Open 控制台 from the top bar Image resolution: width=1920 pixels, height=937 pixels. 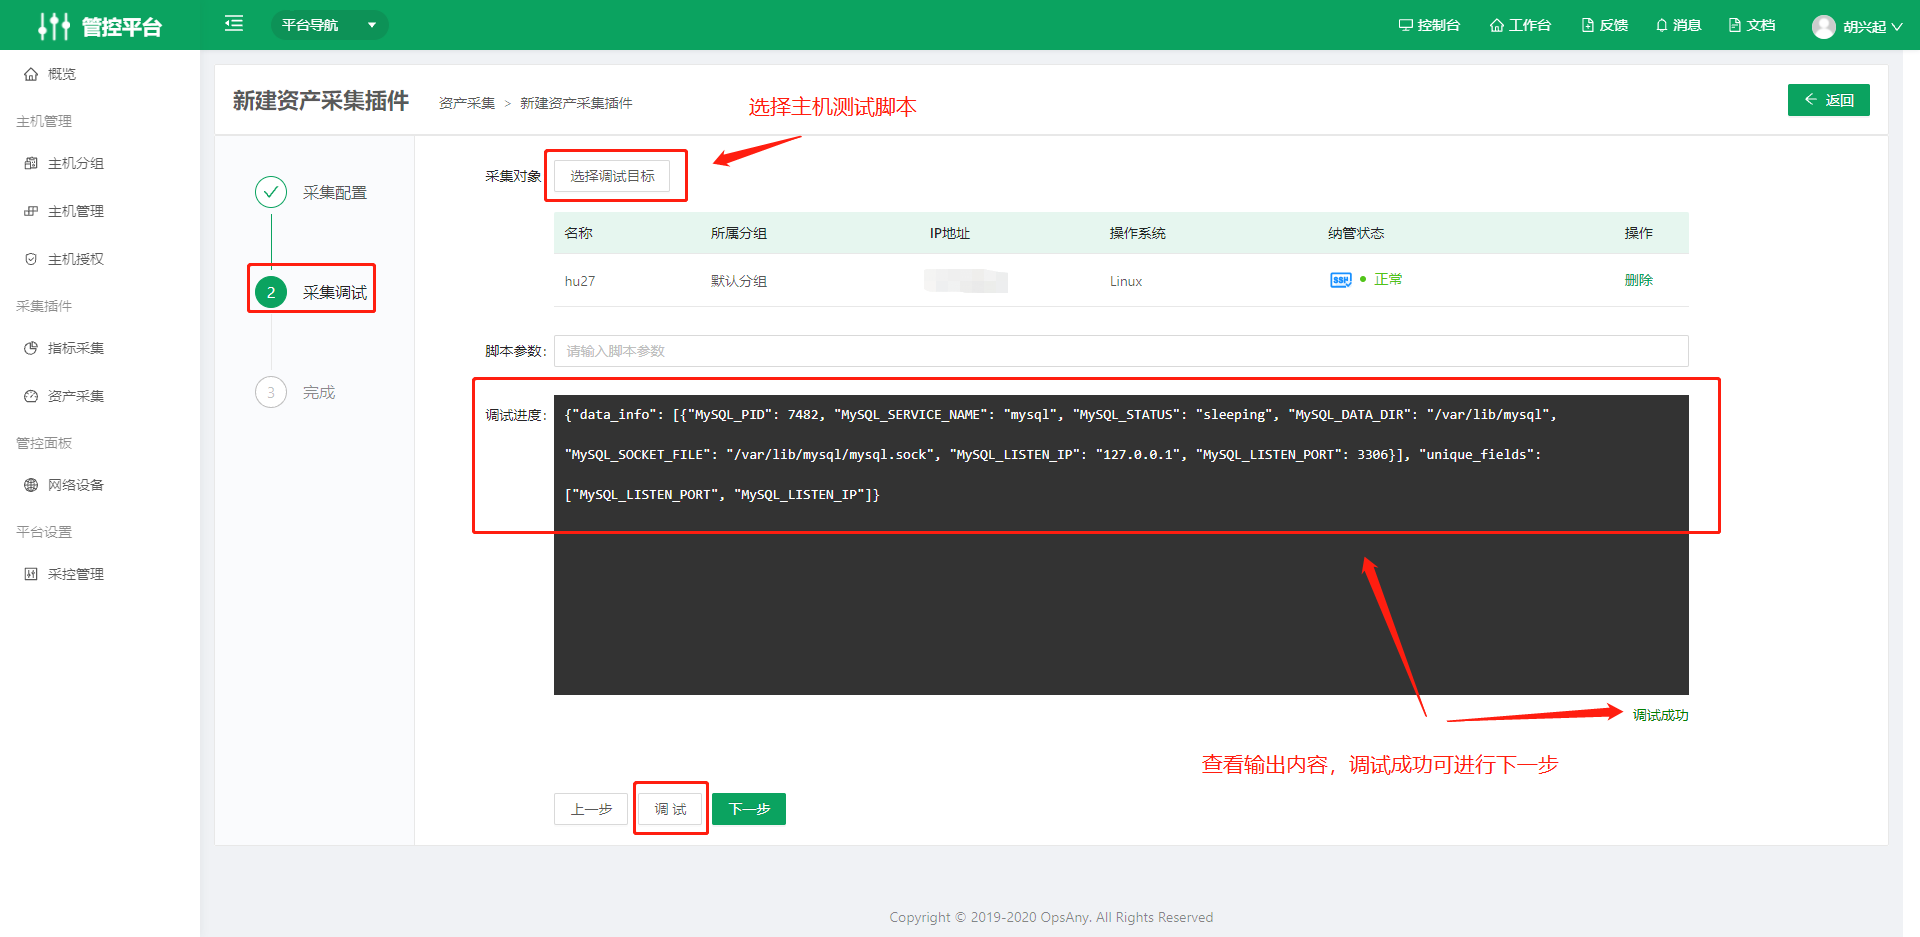[x=1429, y=25]
